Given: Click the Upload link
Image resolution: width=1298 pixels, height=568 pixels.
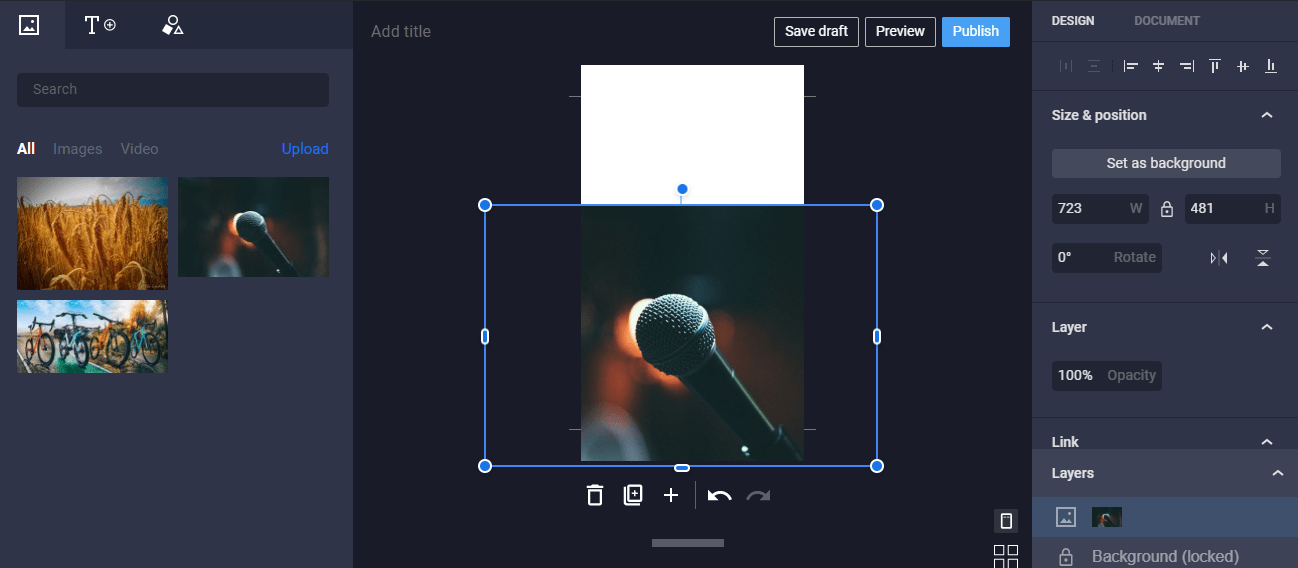Looking at the screenshot, I should click(x=305, y=149).
